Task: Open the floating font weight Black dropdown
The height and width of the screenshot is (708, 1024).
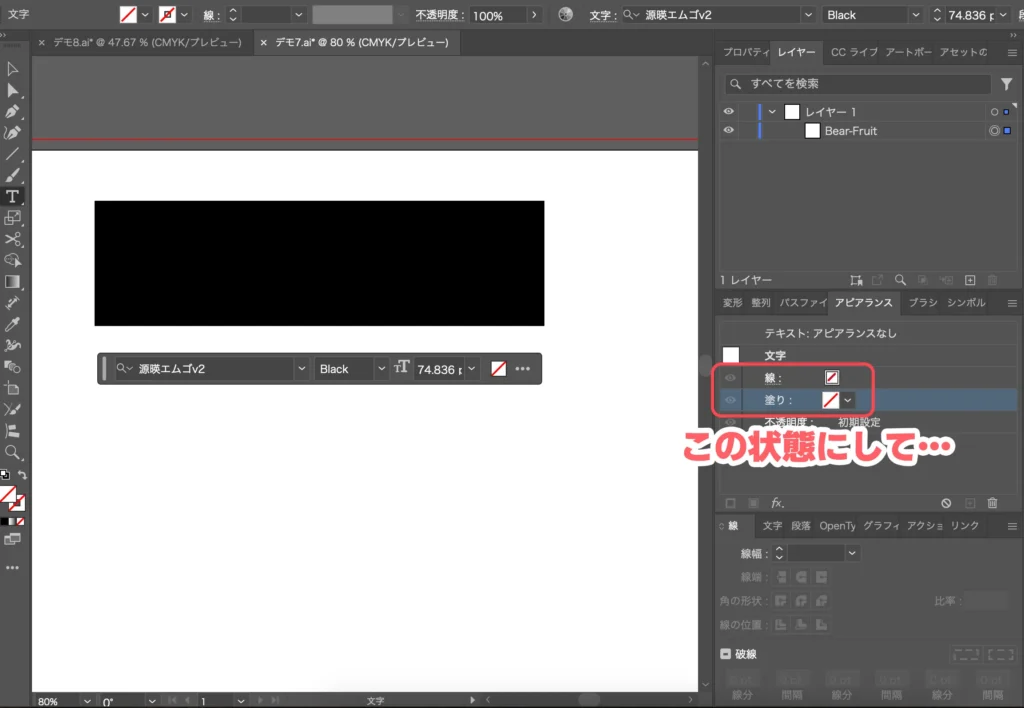Action: (380, 369)
